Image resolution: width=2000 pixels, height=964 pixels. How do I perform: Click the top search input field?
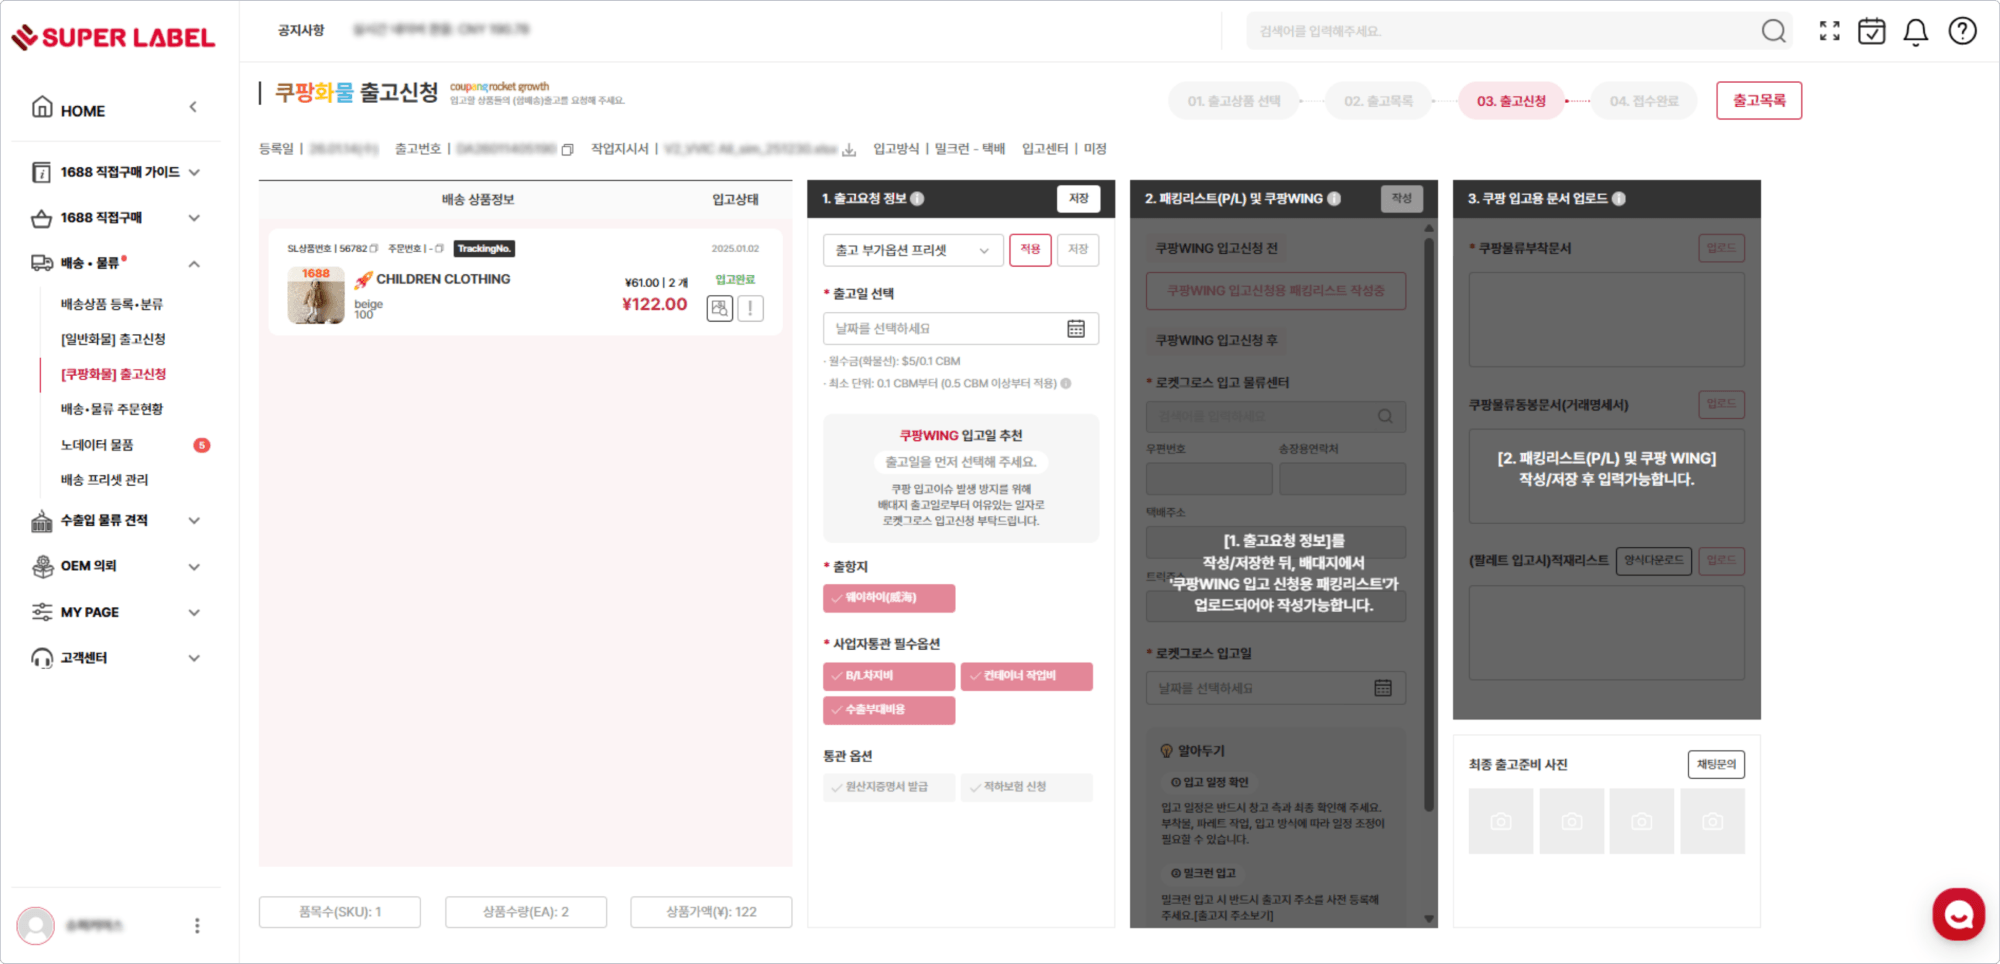coord(1500,32)
